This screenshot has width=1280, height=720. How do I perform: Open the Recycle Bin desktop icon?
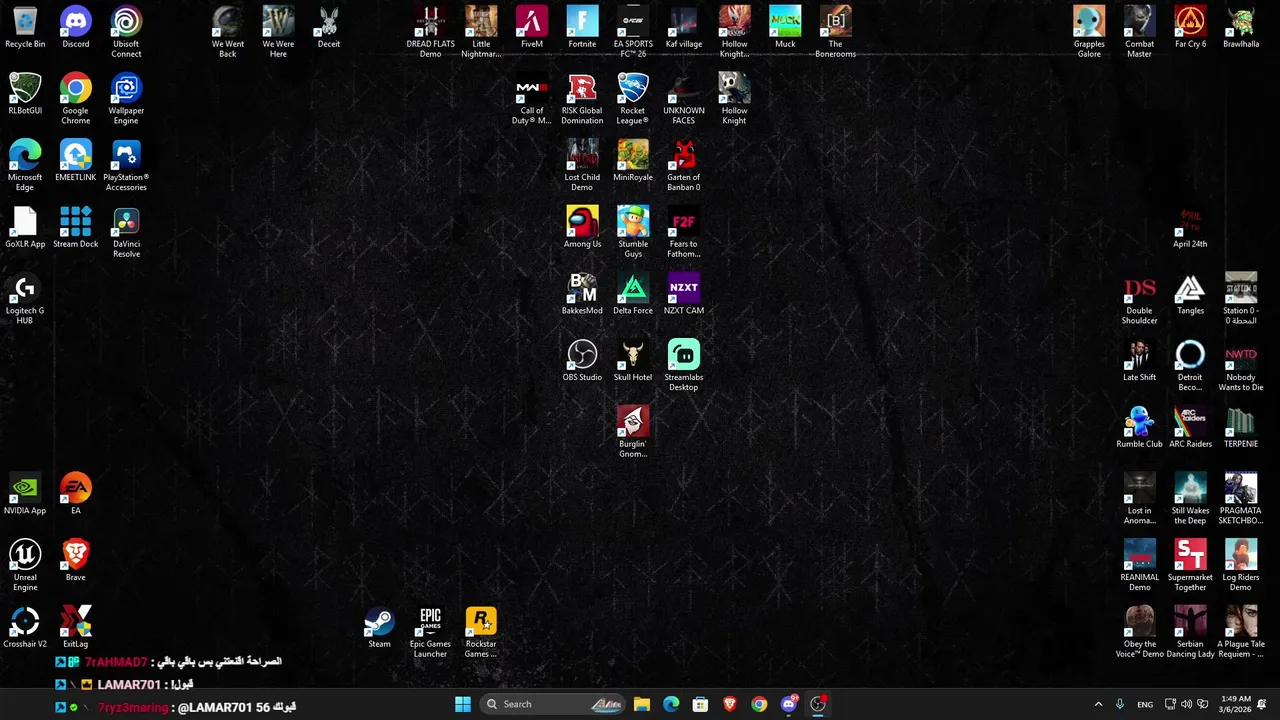pyautogui.click(x=25, y=28)
